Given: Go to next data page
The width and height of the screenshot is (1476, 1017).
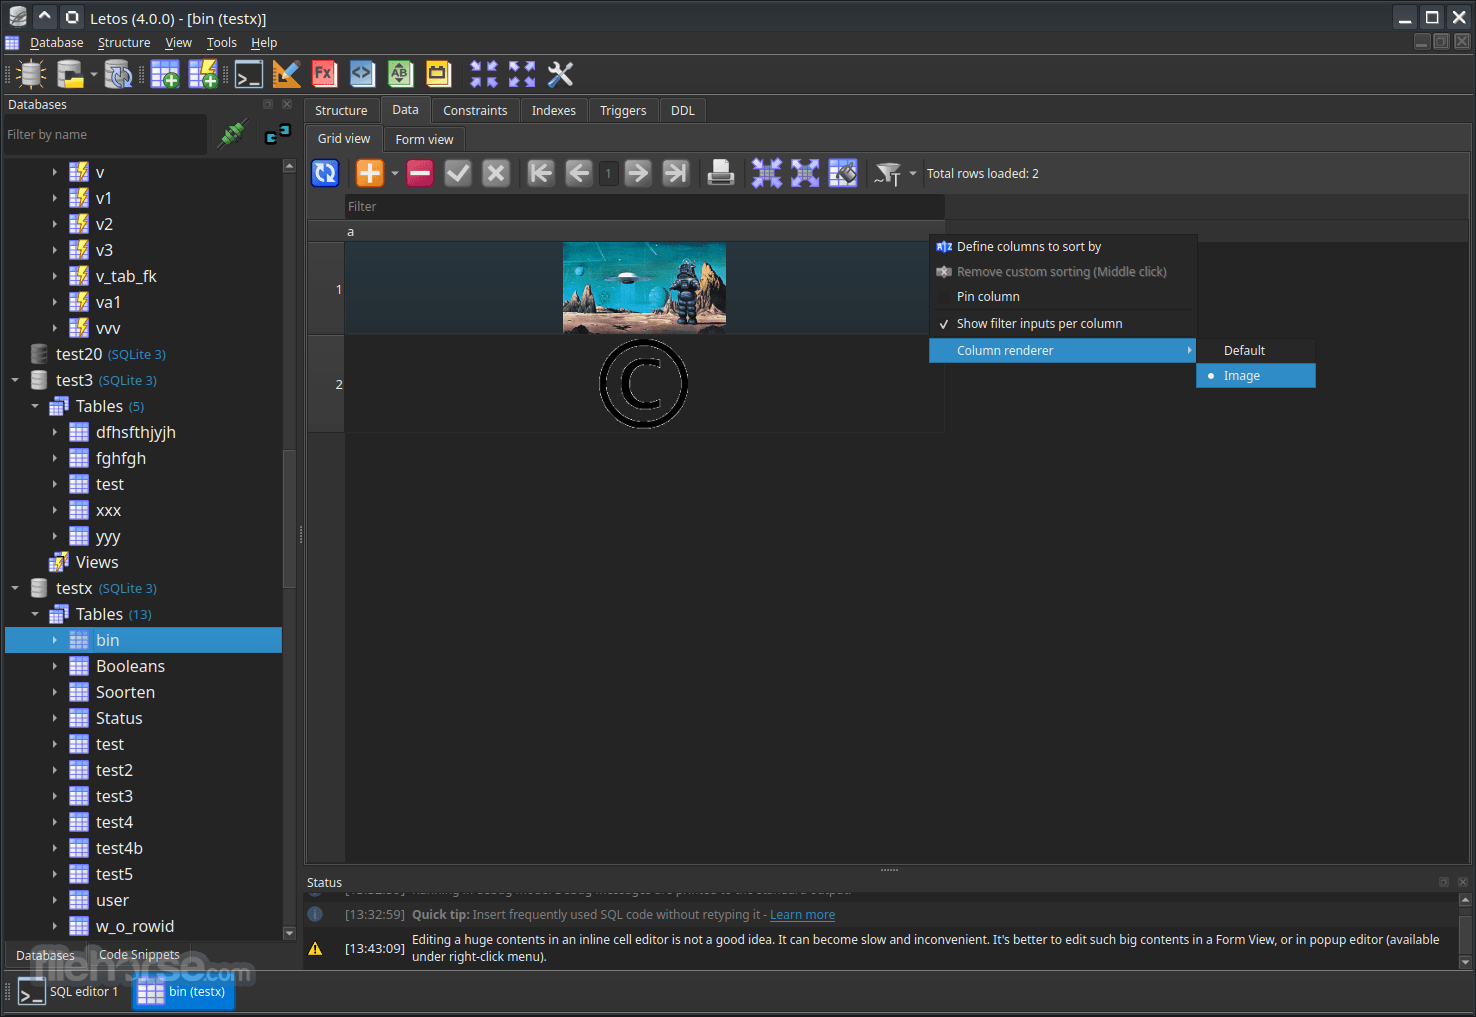Looking at the screenshot, I should coord(638,173).
